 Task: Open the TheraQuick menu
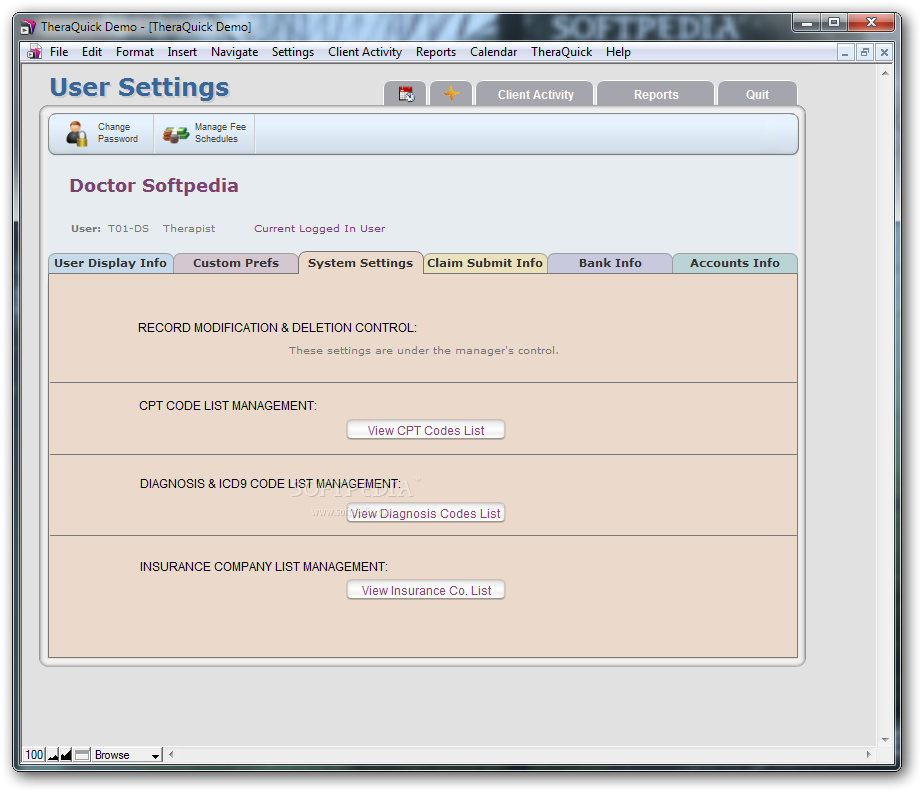click(562, 52)
